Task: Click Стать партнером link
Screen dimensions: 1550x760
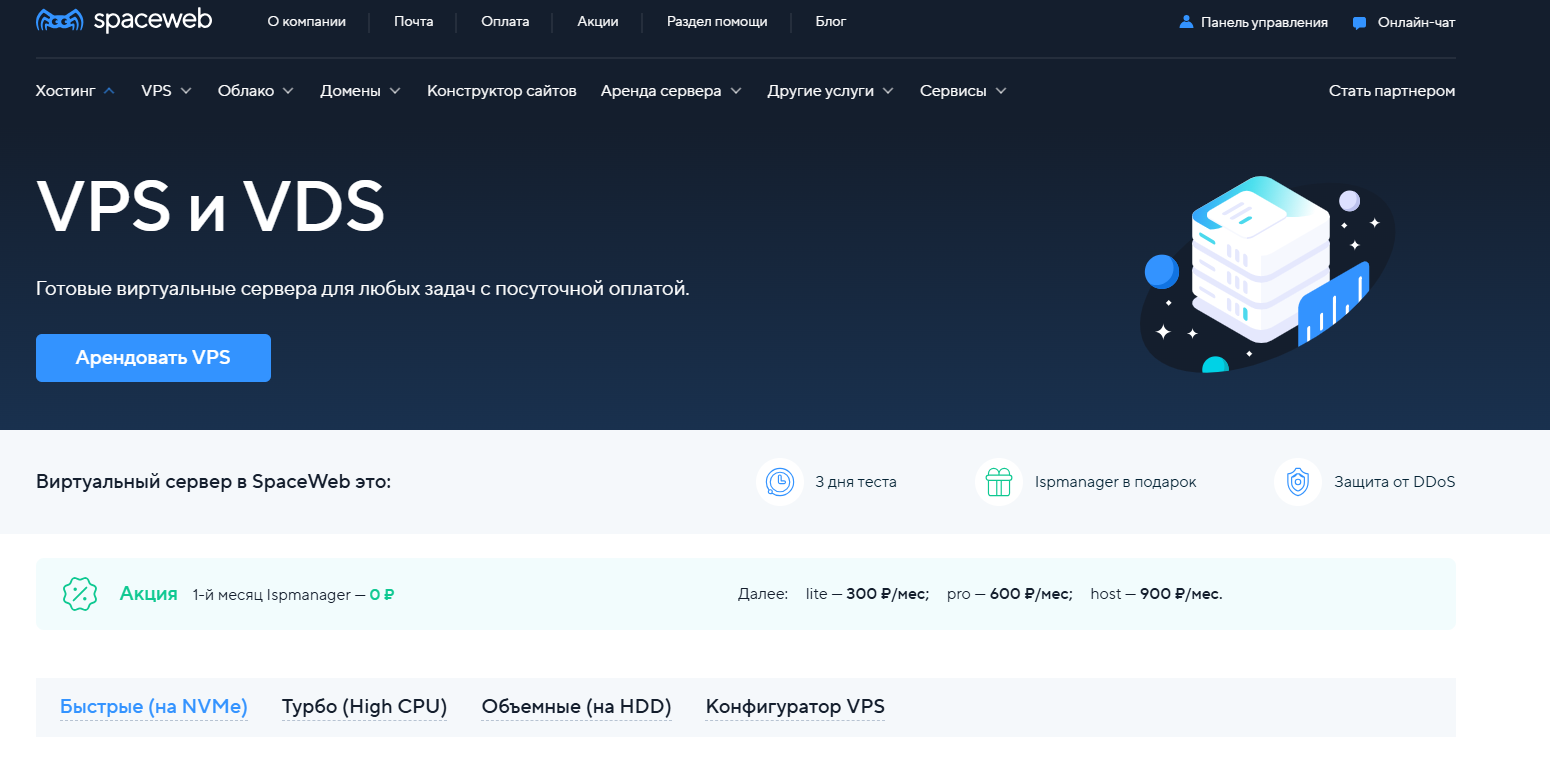Action: pos(1392,91)
